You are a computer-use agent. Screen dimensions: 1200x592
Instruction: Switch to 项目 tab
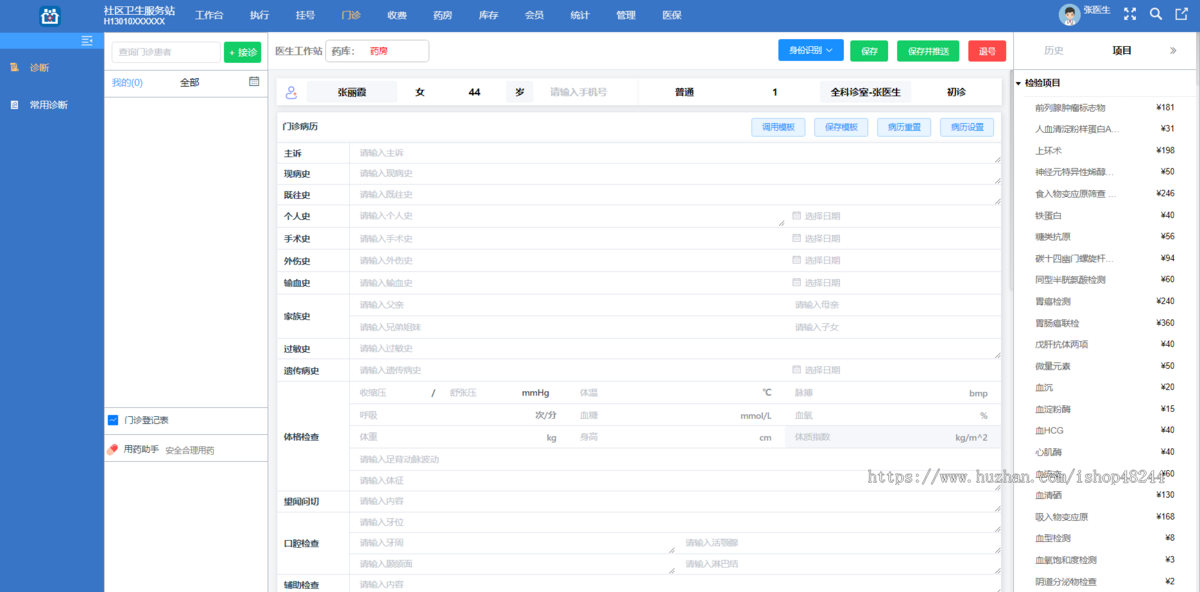pyautogui.click(x=1122, y=50)
